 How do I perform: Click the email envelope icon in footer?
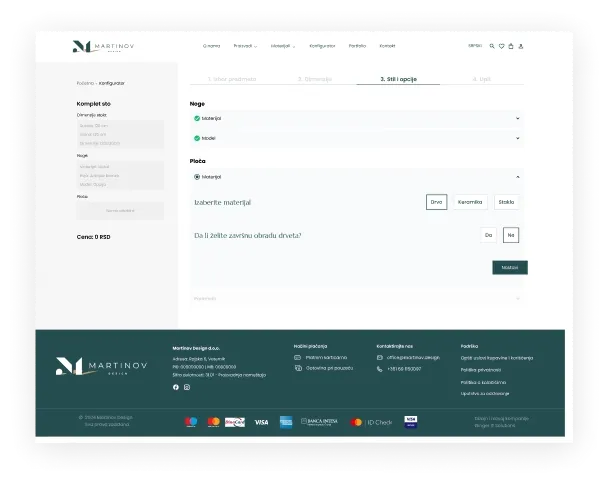[380, 358]
